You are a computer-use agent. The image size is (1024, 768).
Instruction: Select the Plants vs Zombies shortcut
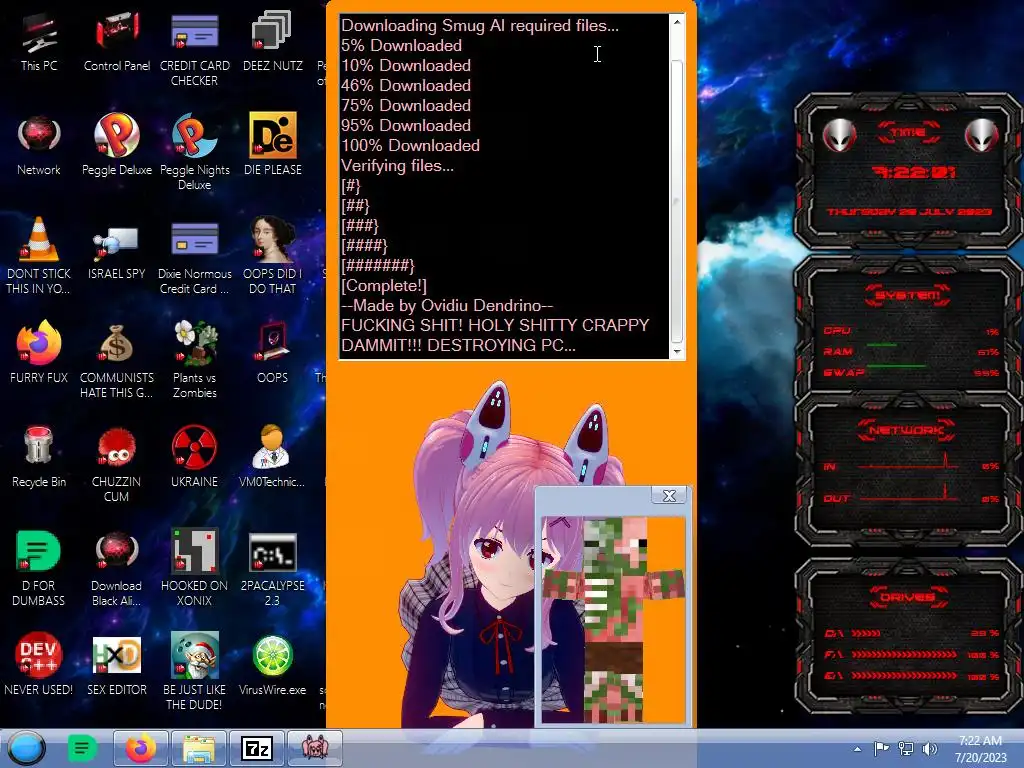click(x=195, y=359)
